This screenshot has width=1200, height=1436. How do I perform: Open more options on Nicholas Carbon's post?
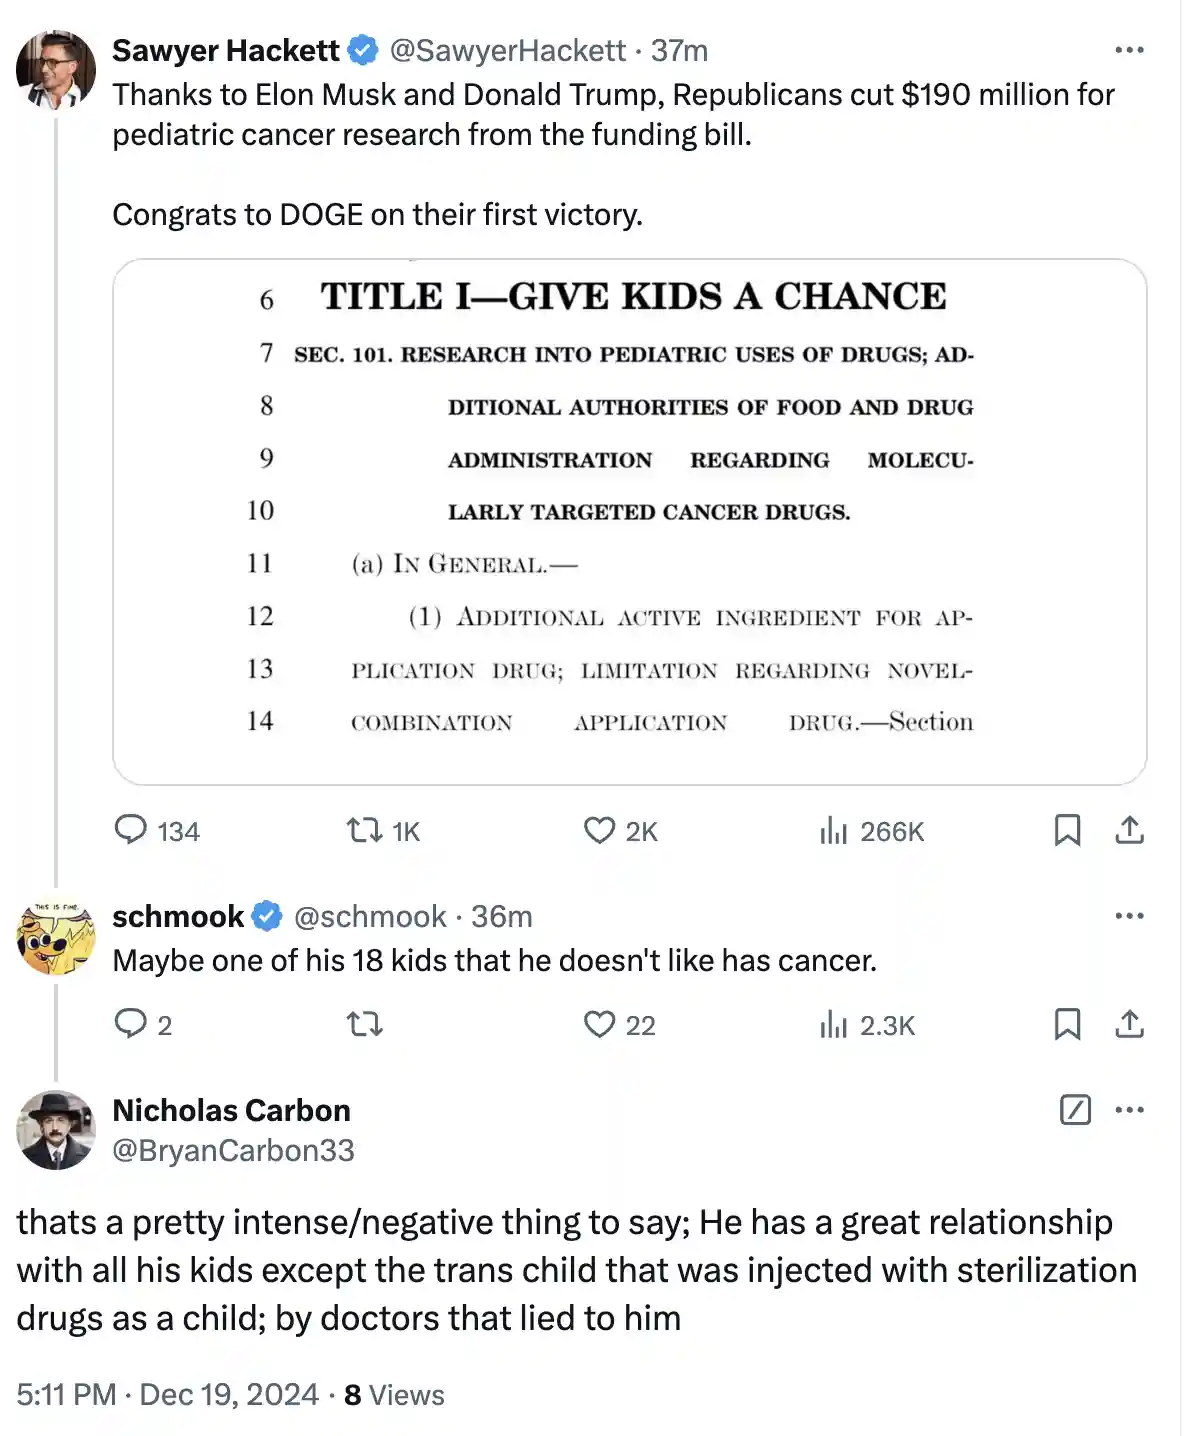pos(1129,1110)
